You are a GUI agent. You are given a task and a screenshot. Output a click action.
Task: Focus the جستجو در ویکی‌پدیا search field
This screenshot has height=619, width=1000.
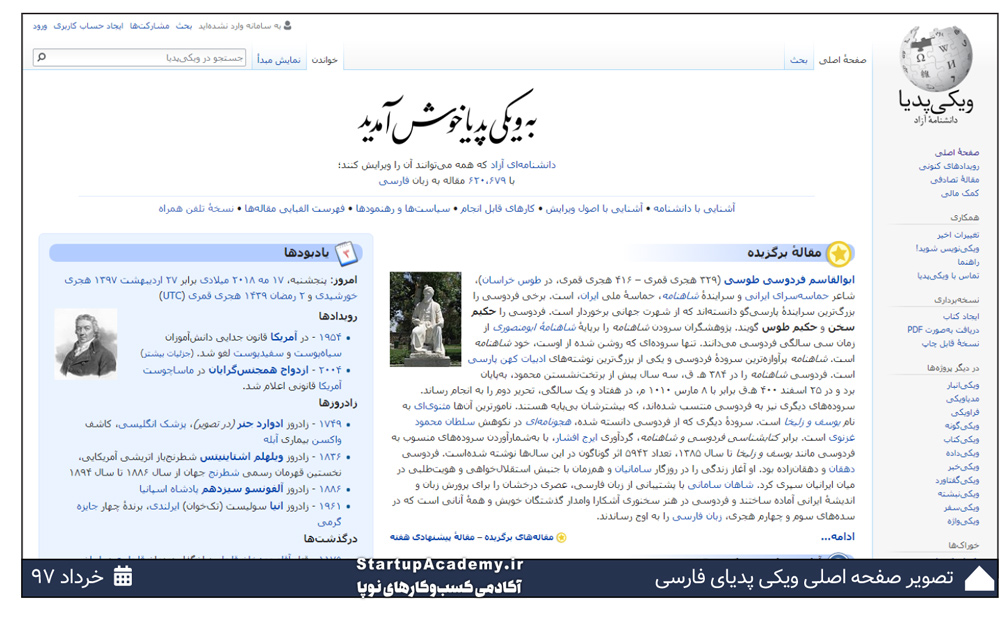[139, 57]
